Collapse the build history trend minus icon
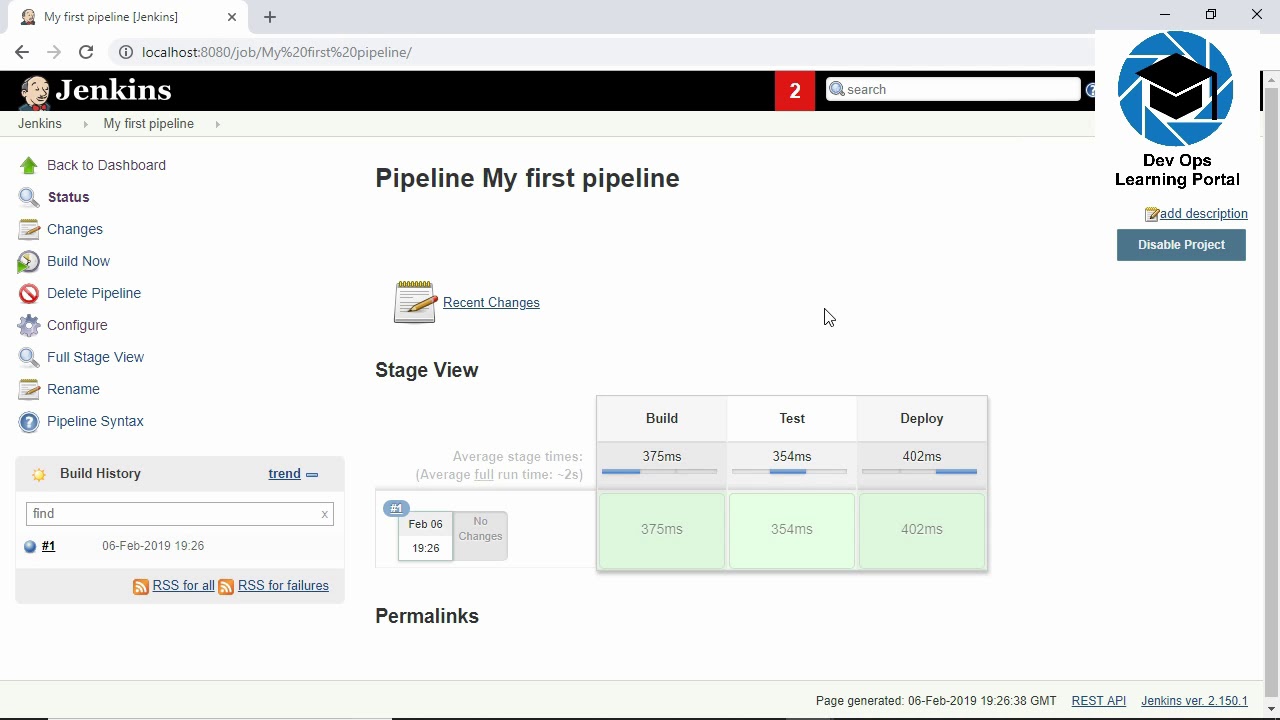 pyautogui.click(x=312, y=475)
